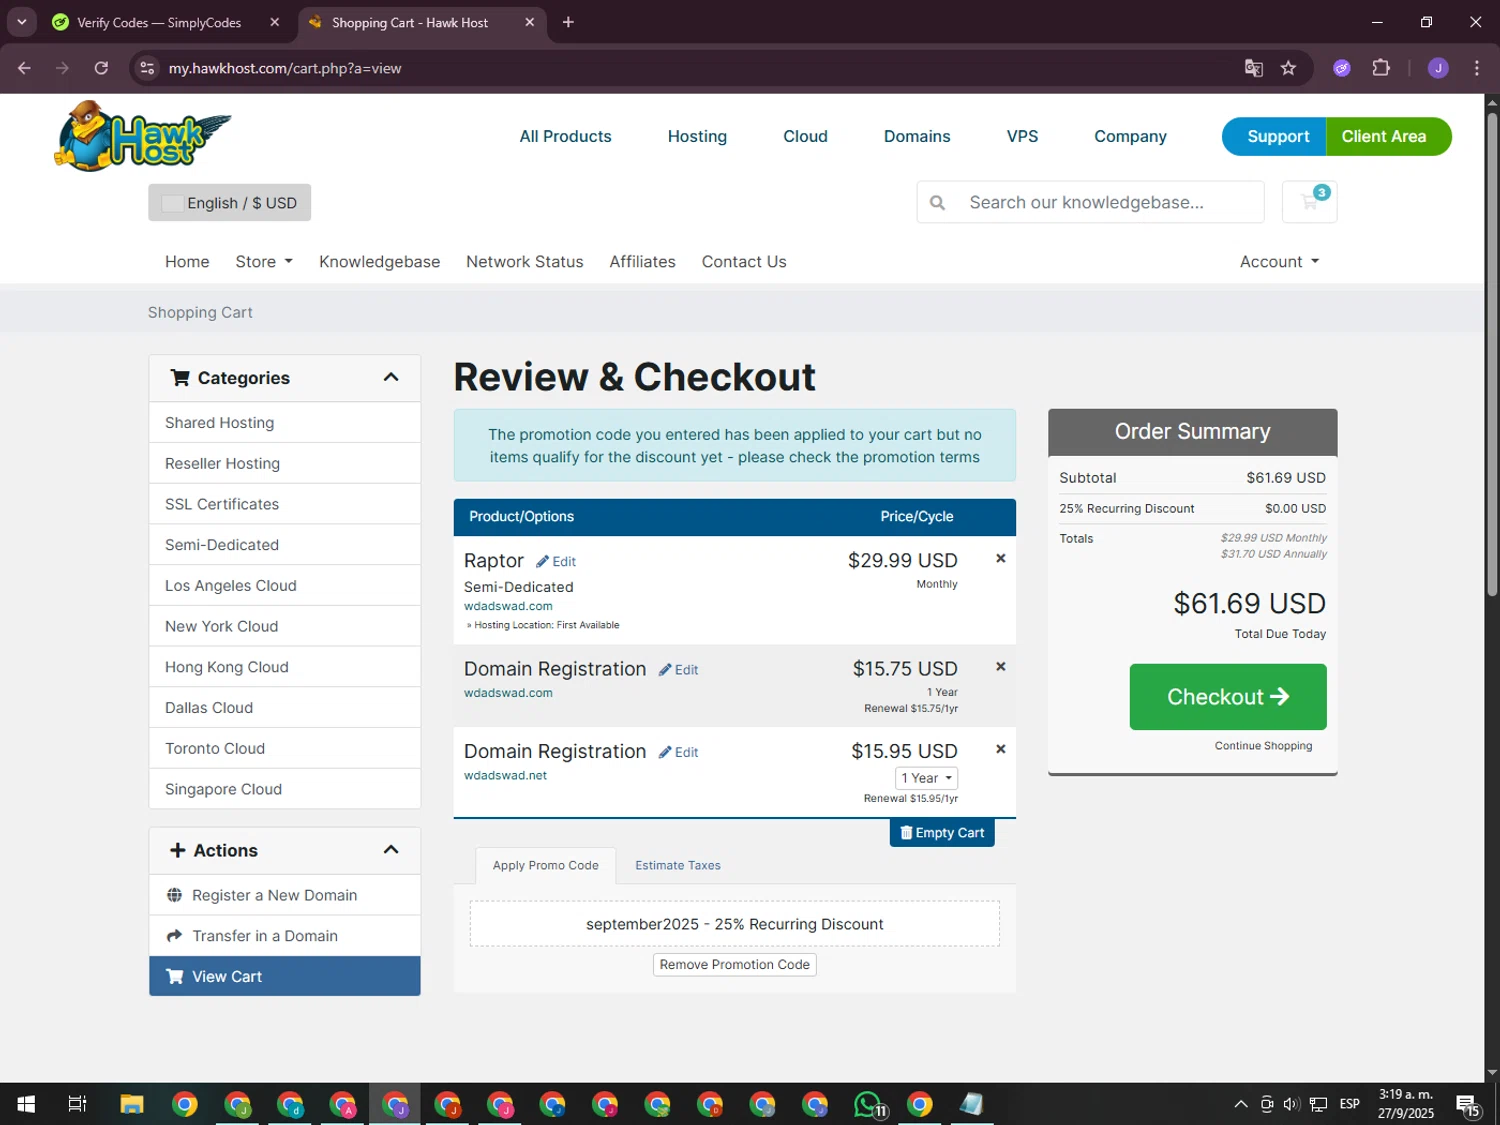Reload the page
1500x1125 pixels.
[101, 68]
